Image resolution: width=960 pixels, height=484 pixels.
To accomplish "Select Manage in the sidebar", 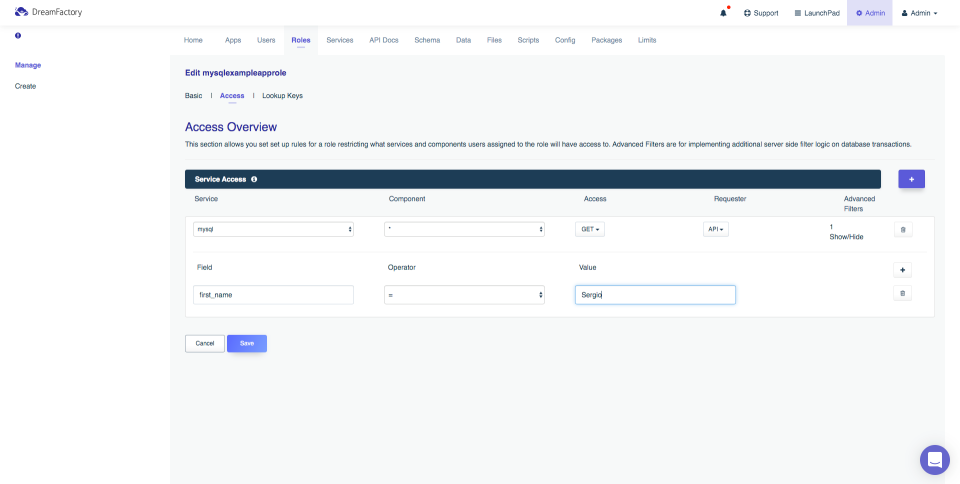I will (x=28, y=65).
